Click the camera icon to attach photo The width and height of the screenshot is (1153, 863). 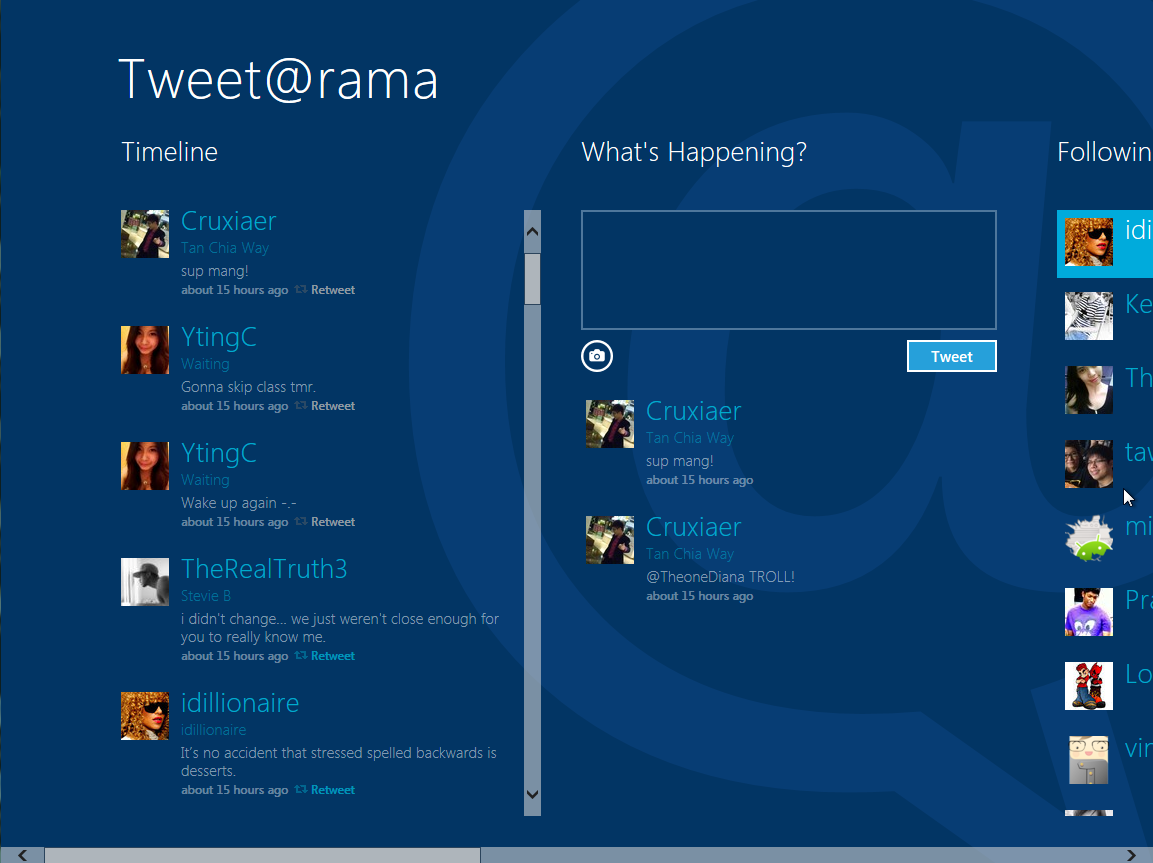[597, 356]
